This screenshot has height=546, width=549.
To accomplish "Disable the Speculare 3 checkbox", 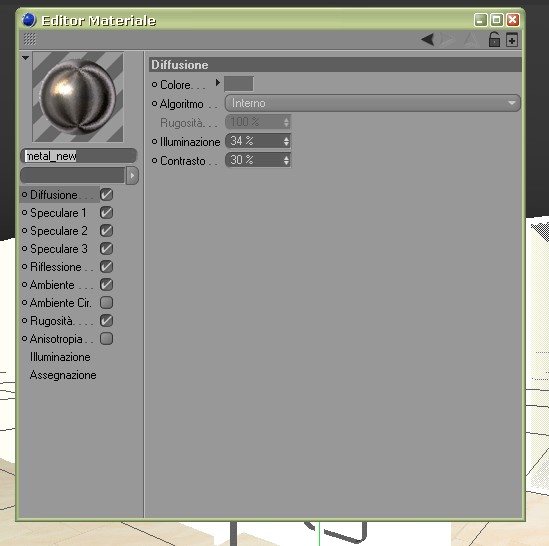I will (x=106, y=249).
